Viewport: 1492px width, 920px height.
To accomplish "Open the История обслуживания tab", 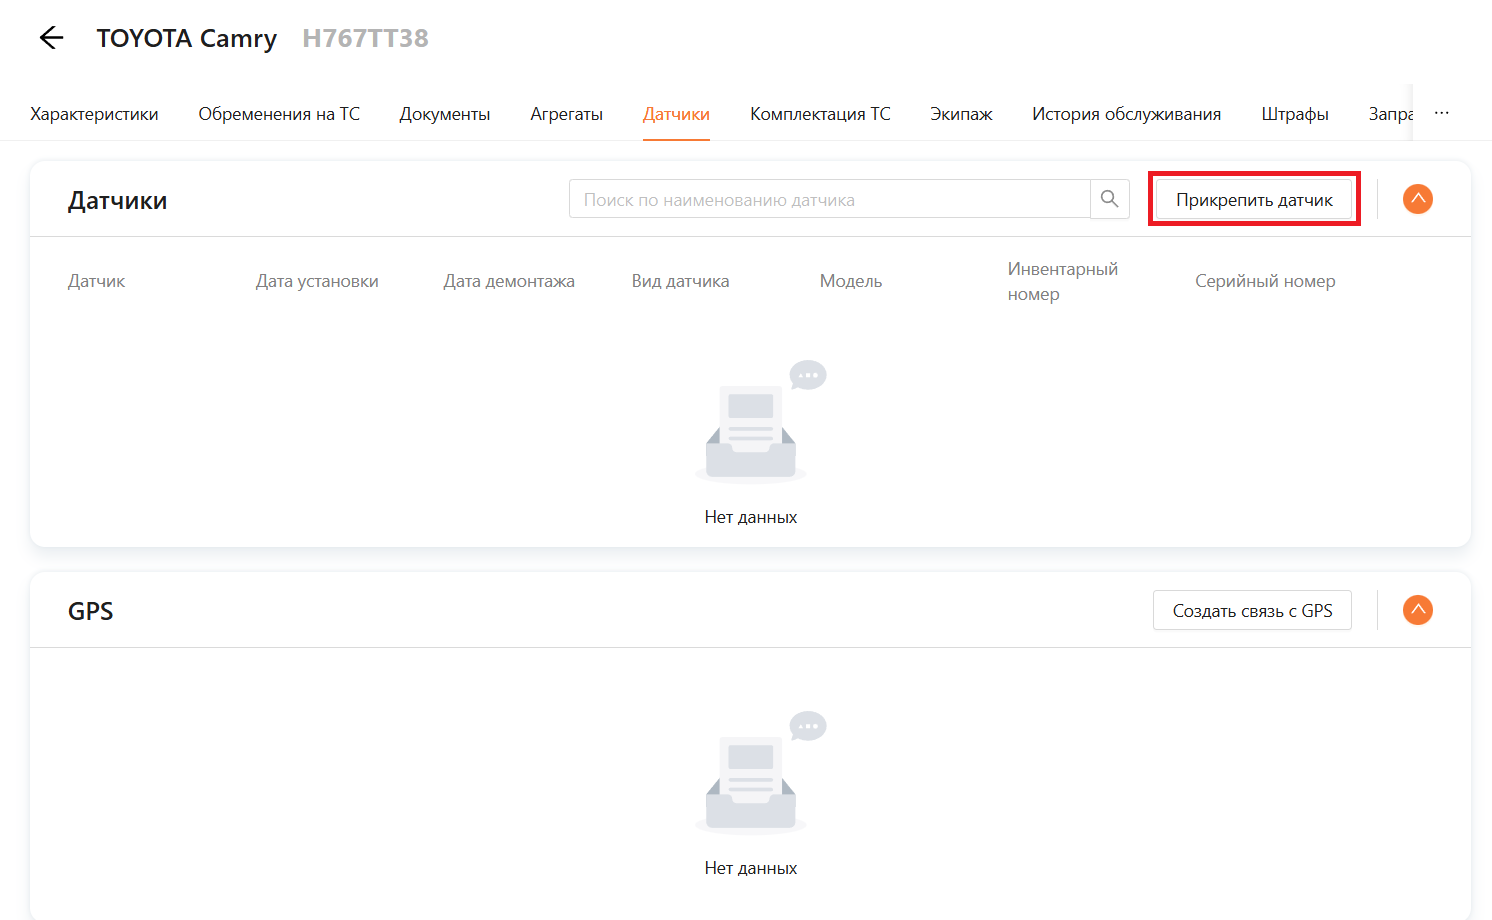I will tap(1126, 114).
